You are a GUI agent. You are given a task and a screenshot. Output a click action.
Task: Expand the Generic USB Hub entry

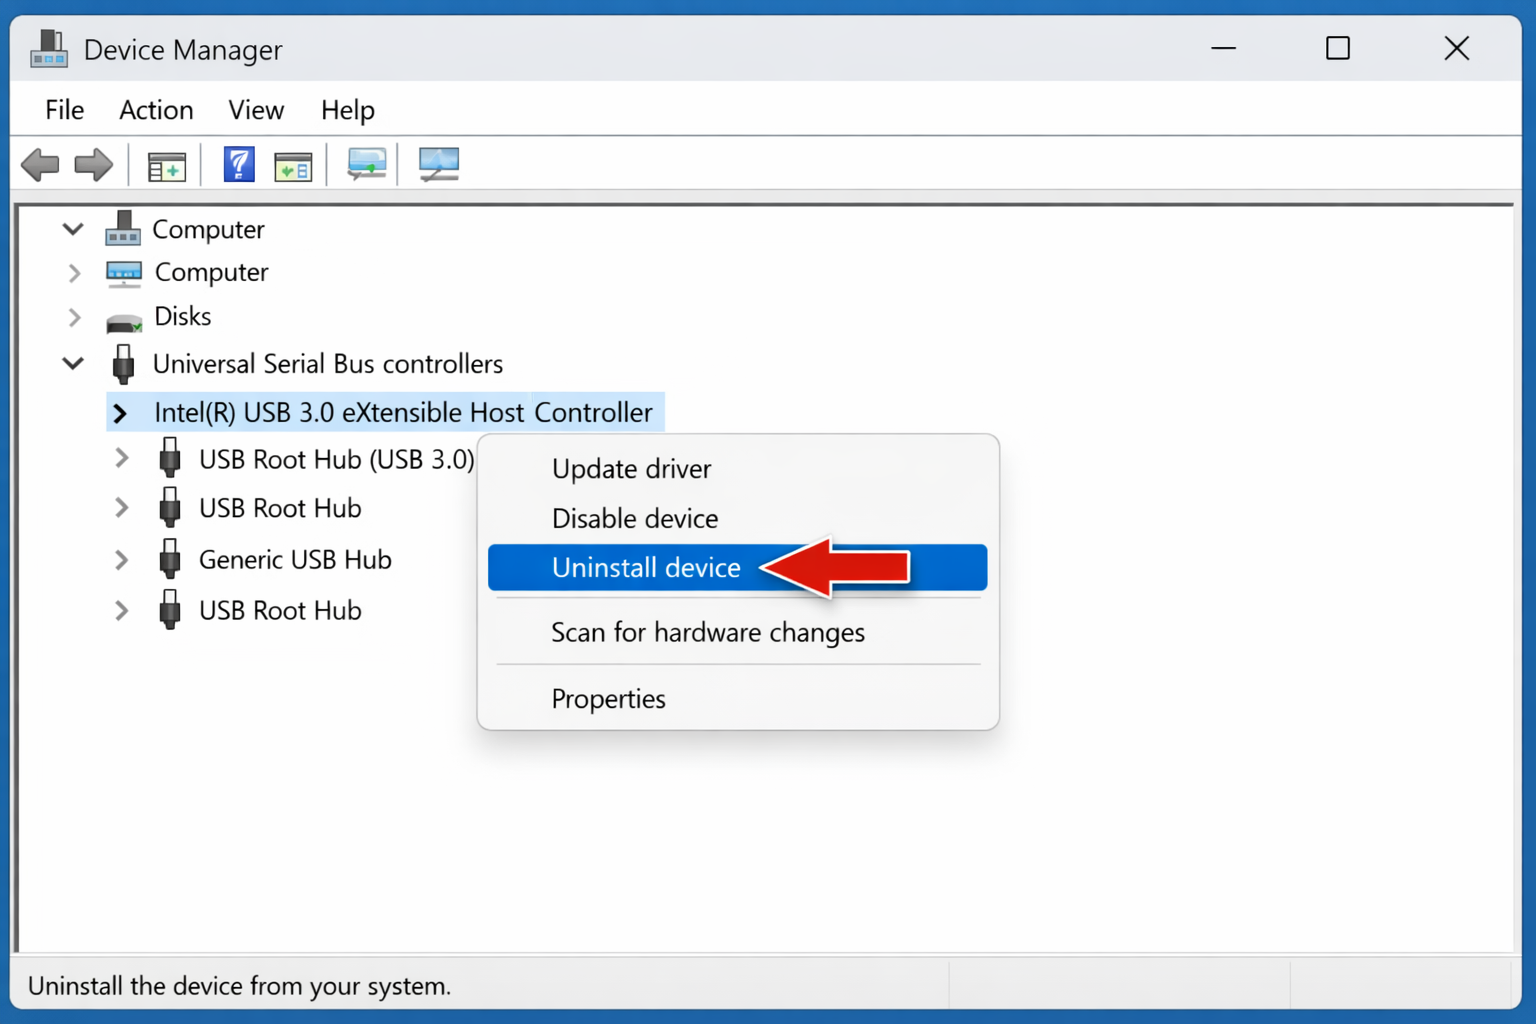[121, 560]
